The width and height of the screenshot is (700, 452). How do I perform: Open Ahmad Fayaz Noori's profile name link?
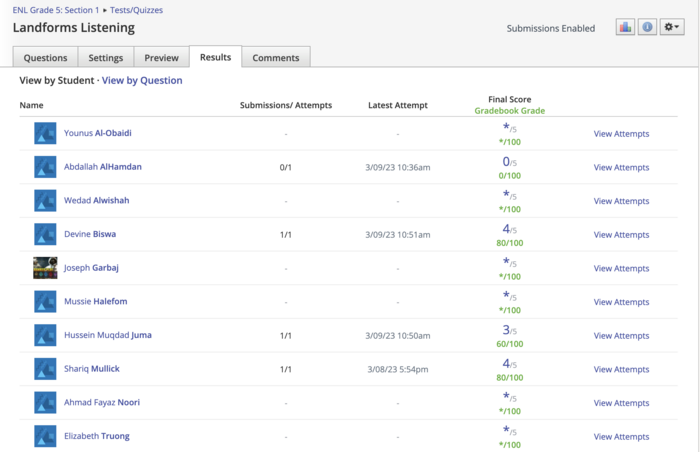point(102,402)
